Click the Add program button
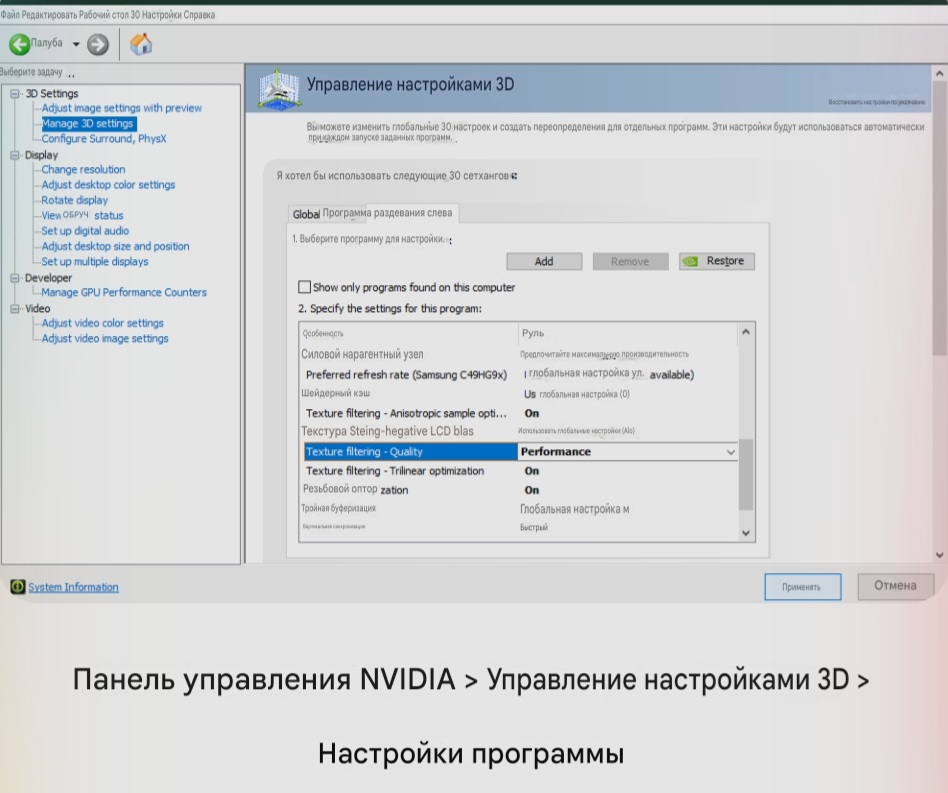This screenshot has height=793, width=948. 544,261
